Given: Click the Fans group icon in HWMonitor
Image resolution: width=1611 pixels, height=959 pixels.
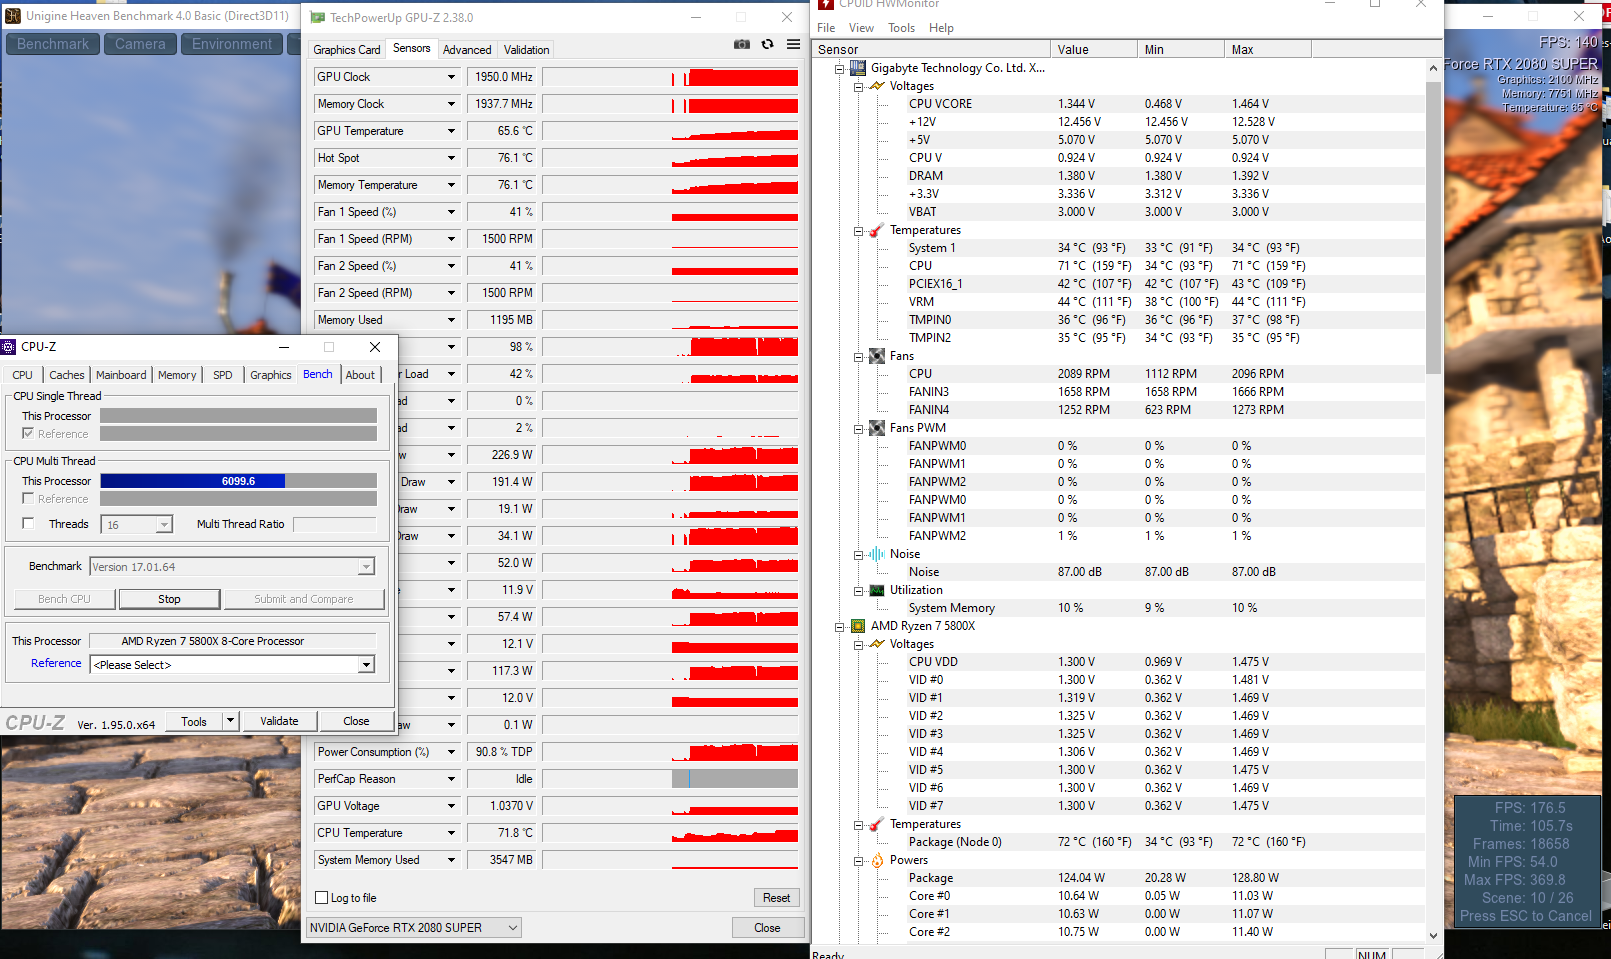Looking at the screenshot, I should [x=877, y=356].
